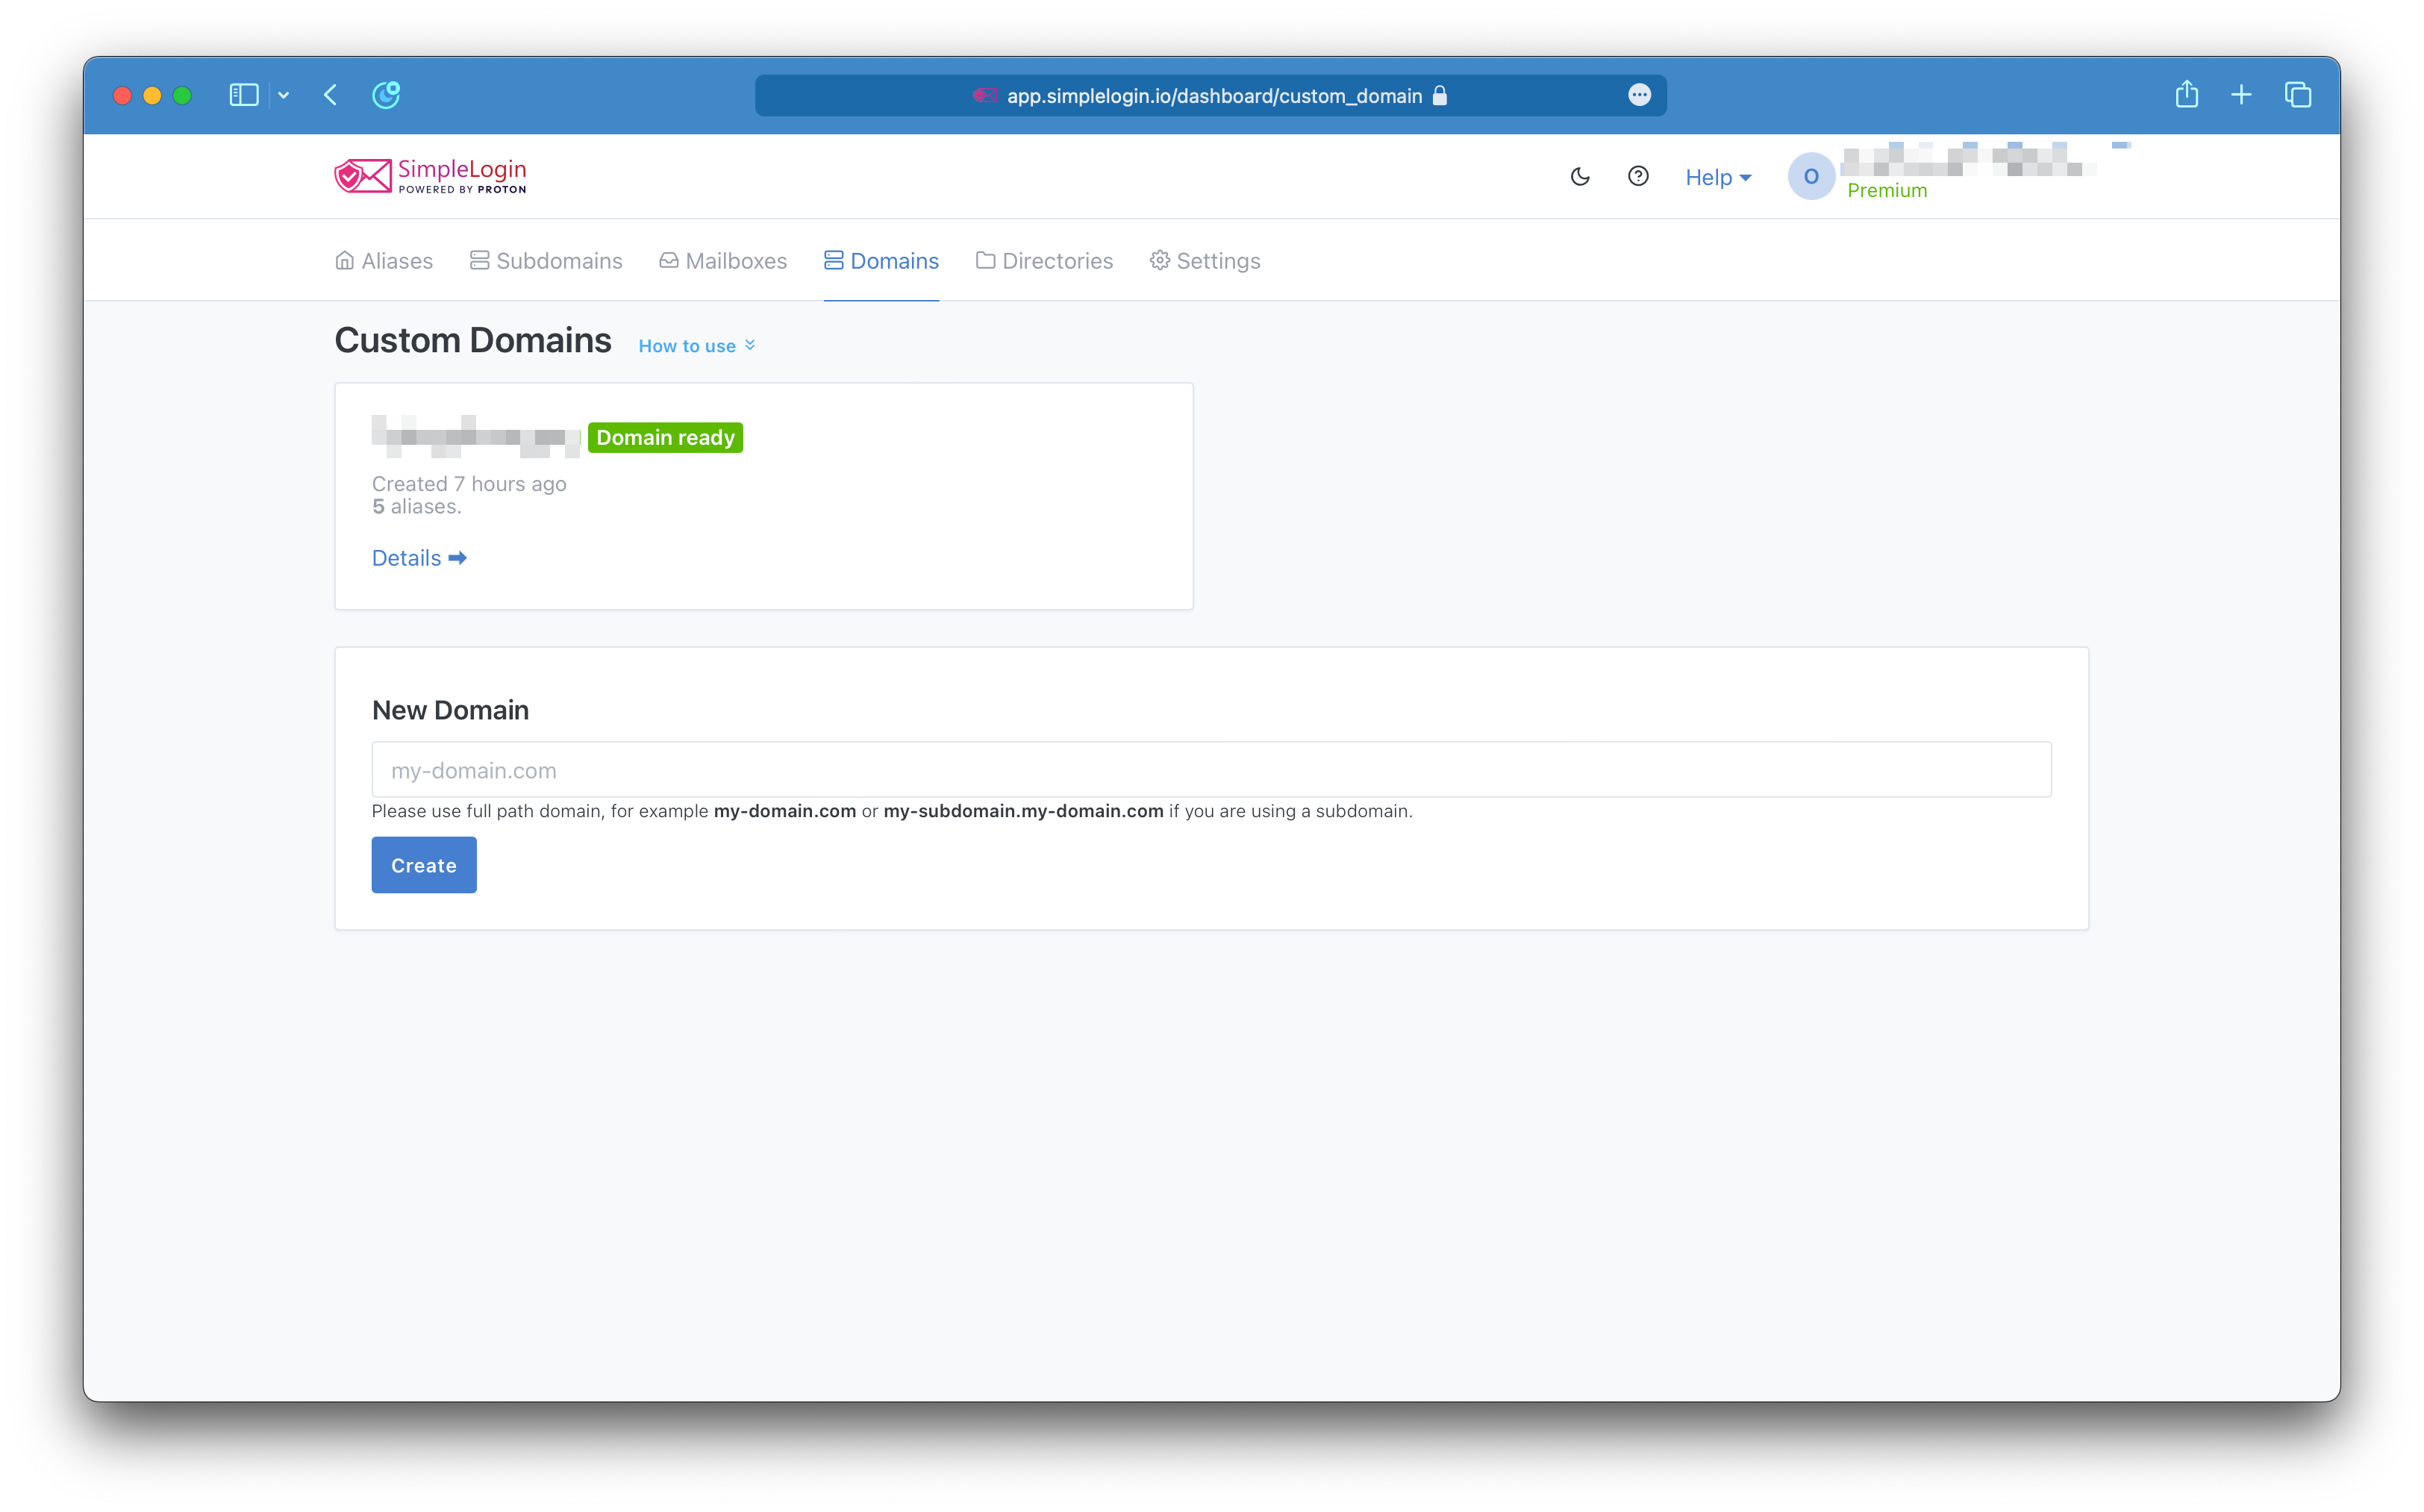Expand the How to use section
Image resolution: width=2424 pixels, height=1512 pixels.
696,346
